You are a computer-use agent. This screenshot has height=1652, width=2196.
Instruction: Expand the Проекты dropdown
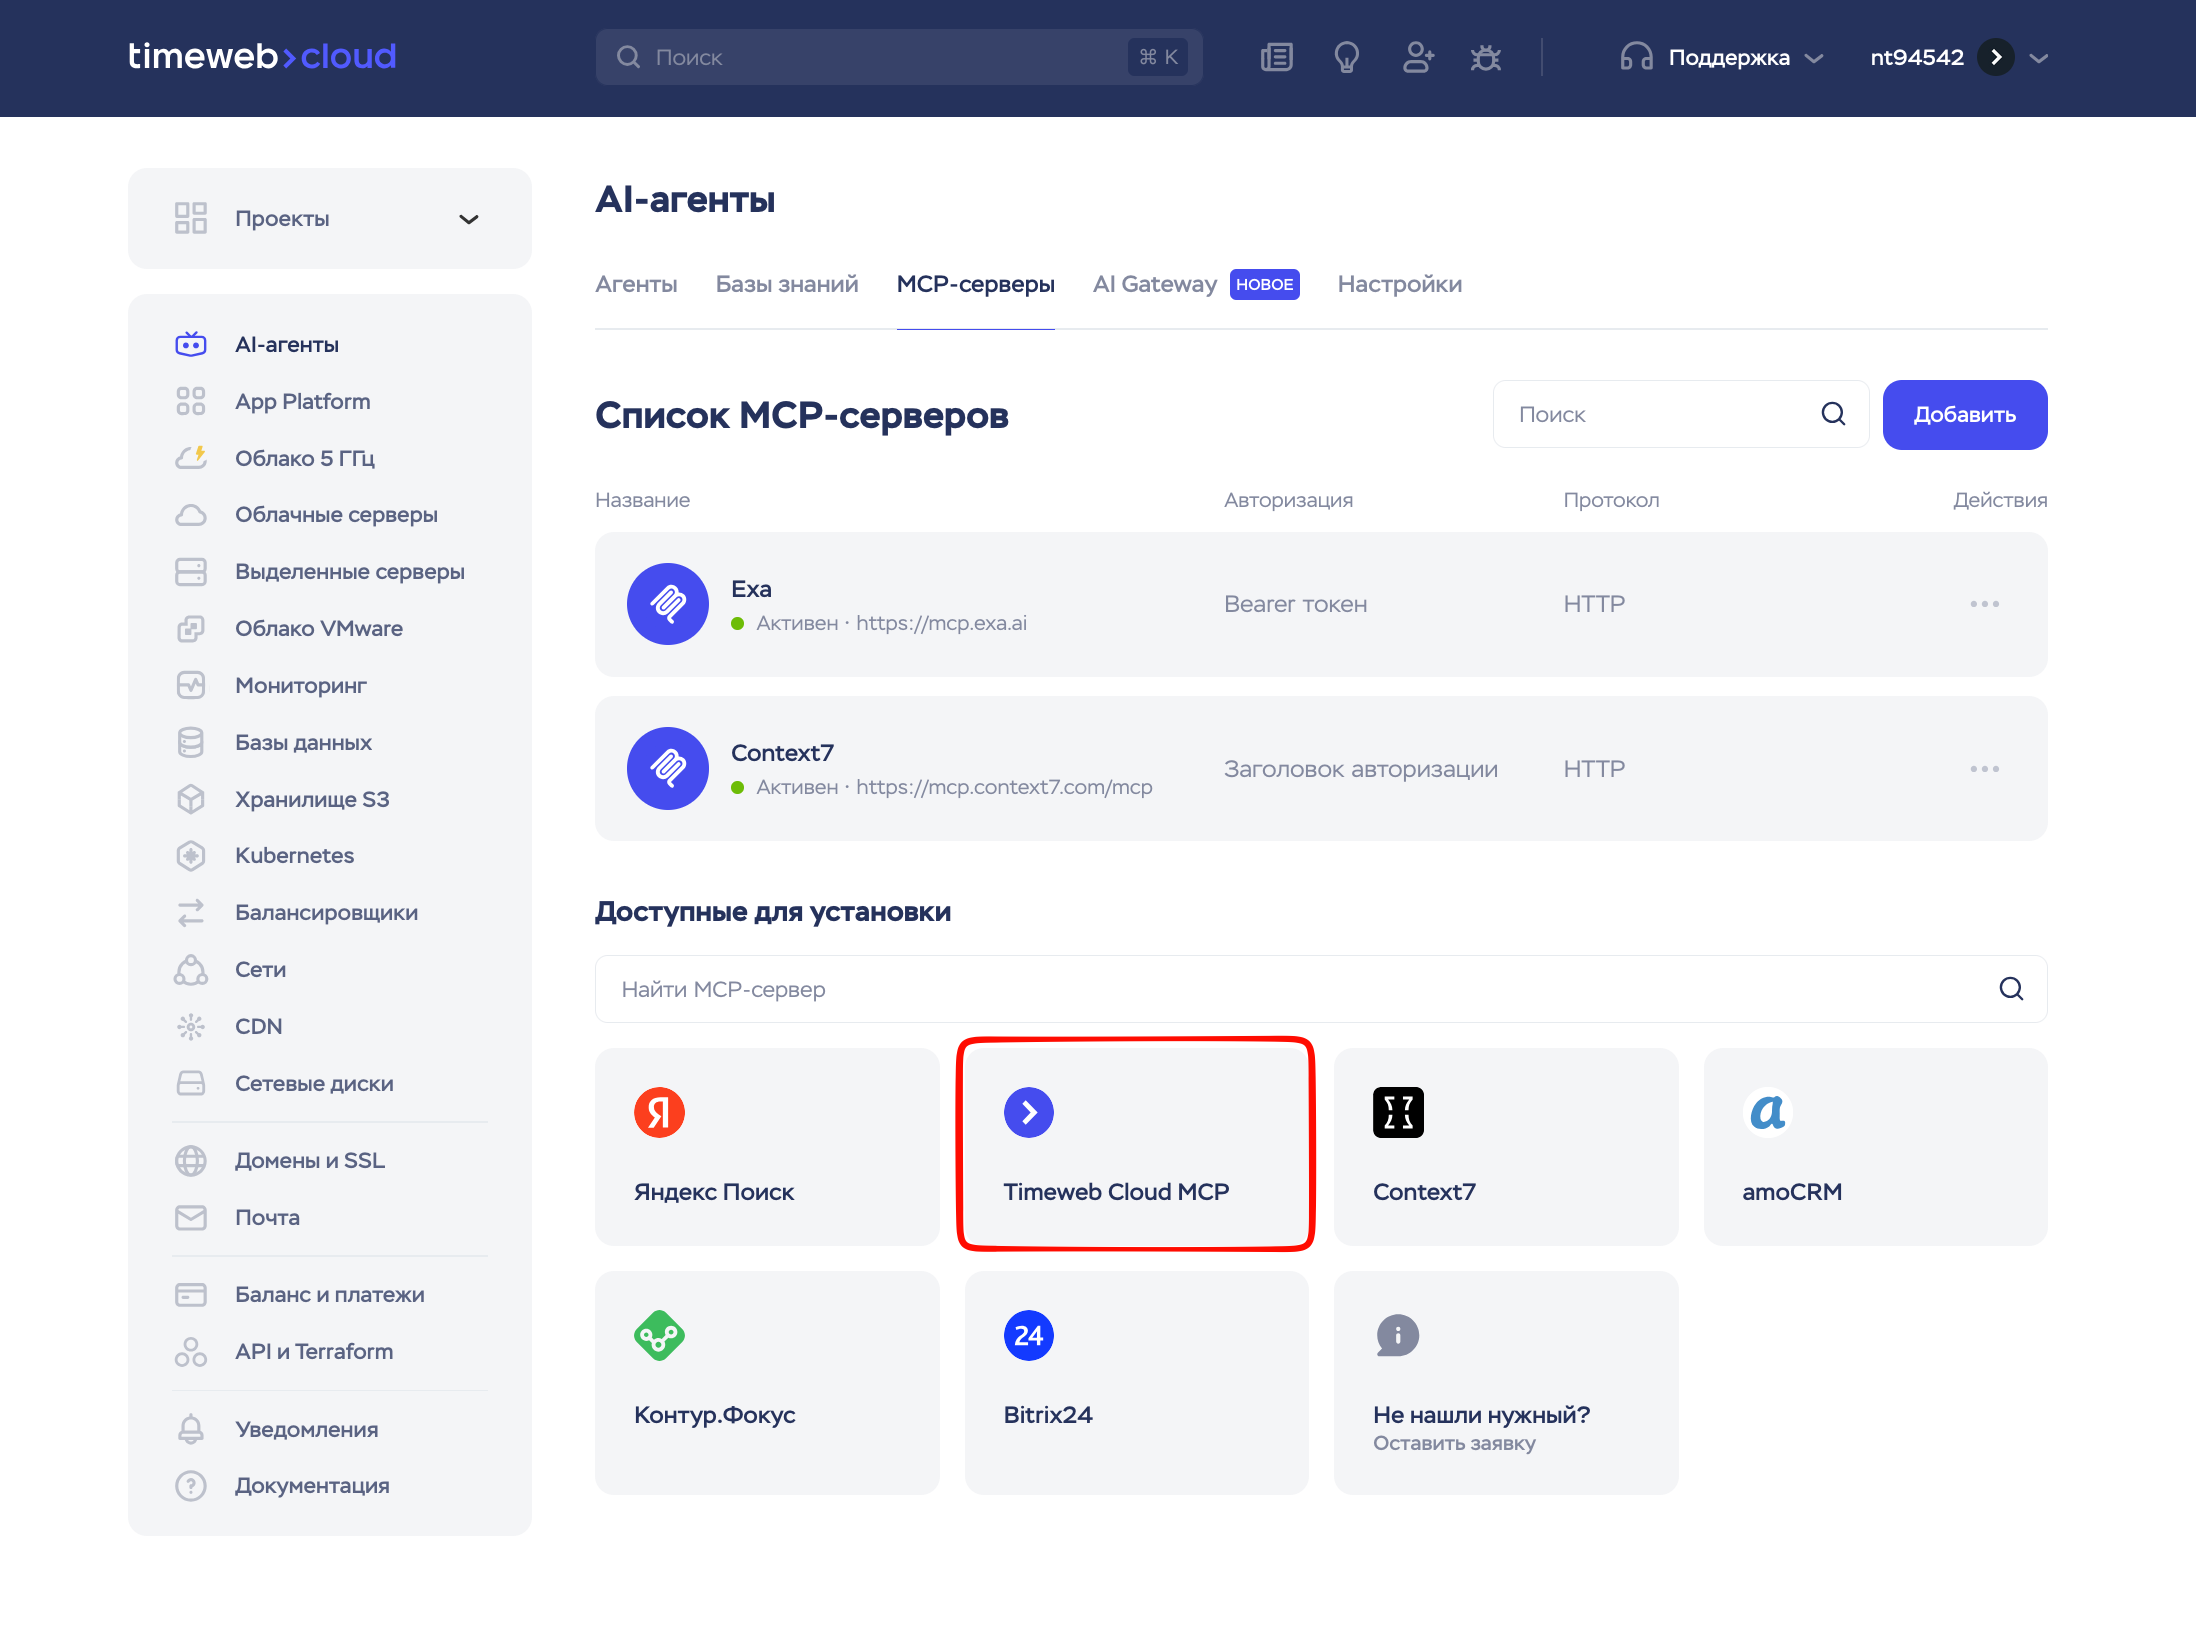[329, 218]
